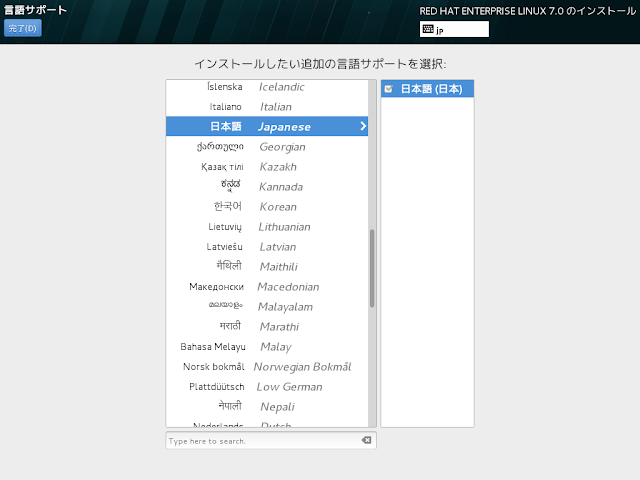The width and height of the screenshot is (640, 480).
Task: Select the Macedonian language row
Action: coord(267,287)
